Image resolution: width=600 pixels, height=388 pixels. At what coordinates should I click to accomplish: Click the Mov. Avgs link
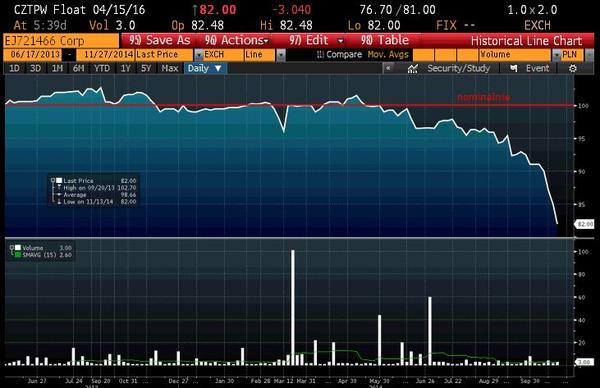coord(388,55)
